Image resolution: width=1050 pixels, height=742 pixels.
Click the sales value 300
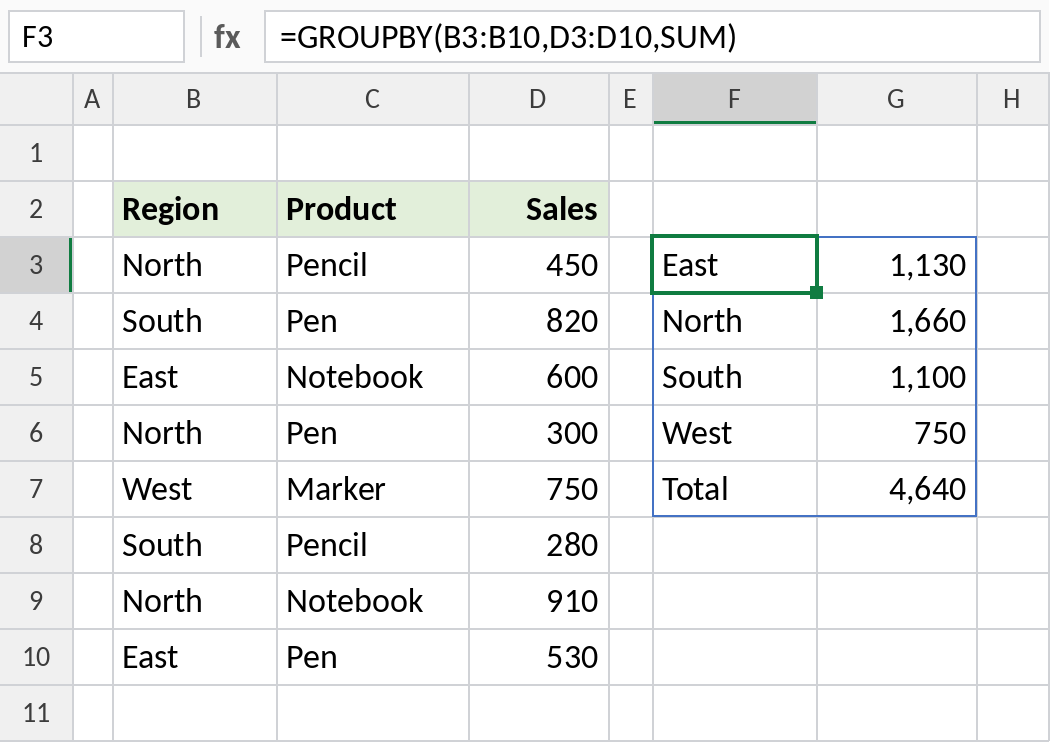point(539,433)
